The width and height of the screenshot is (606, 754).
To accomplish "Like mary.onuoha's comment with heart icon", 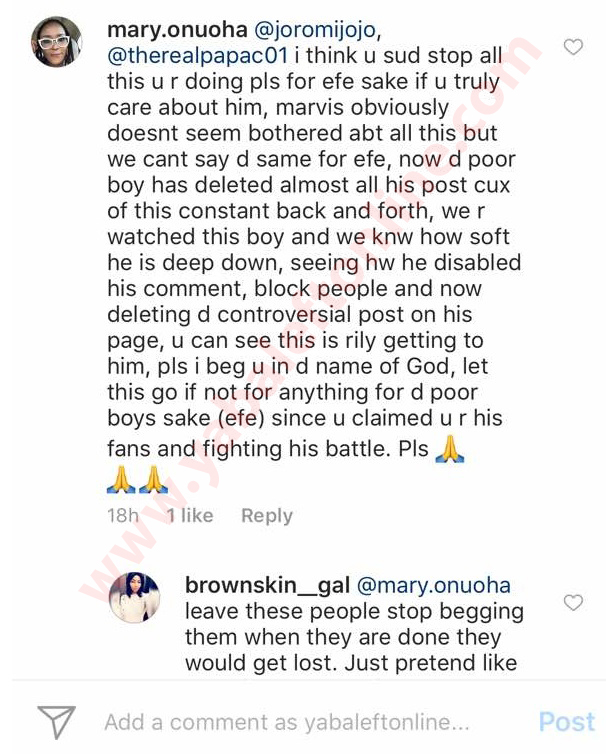I will pyautogui.click(x=573, y=47).
